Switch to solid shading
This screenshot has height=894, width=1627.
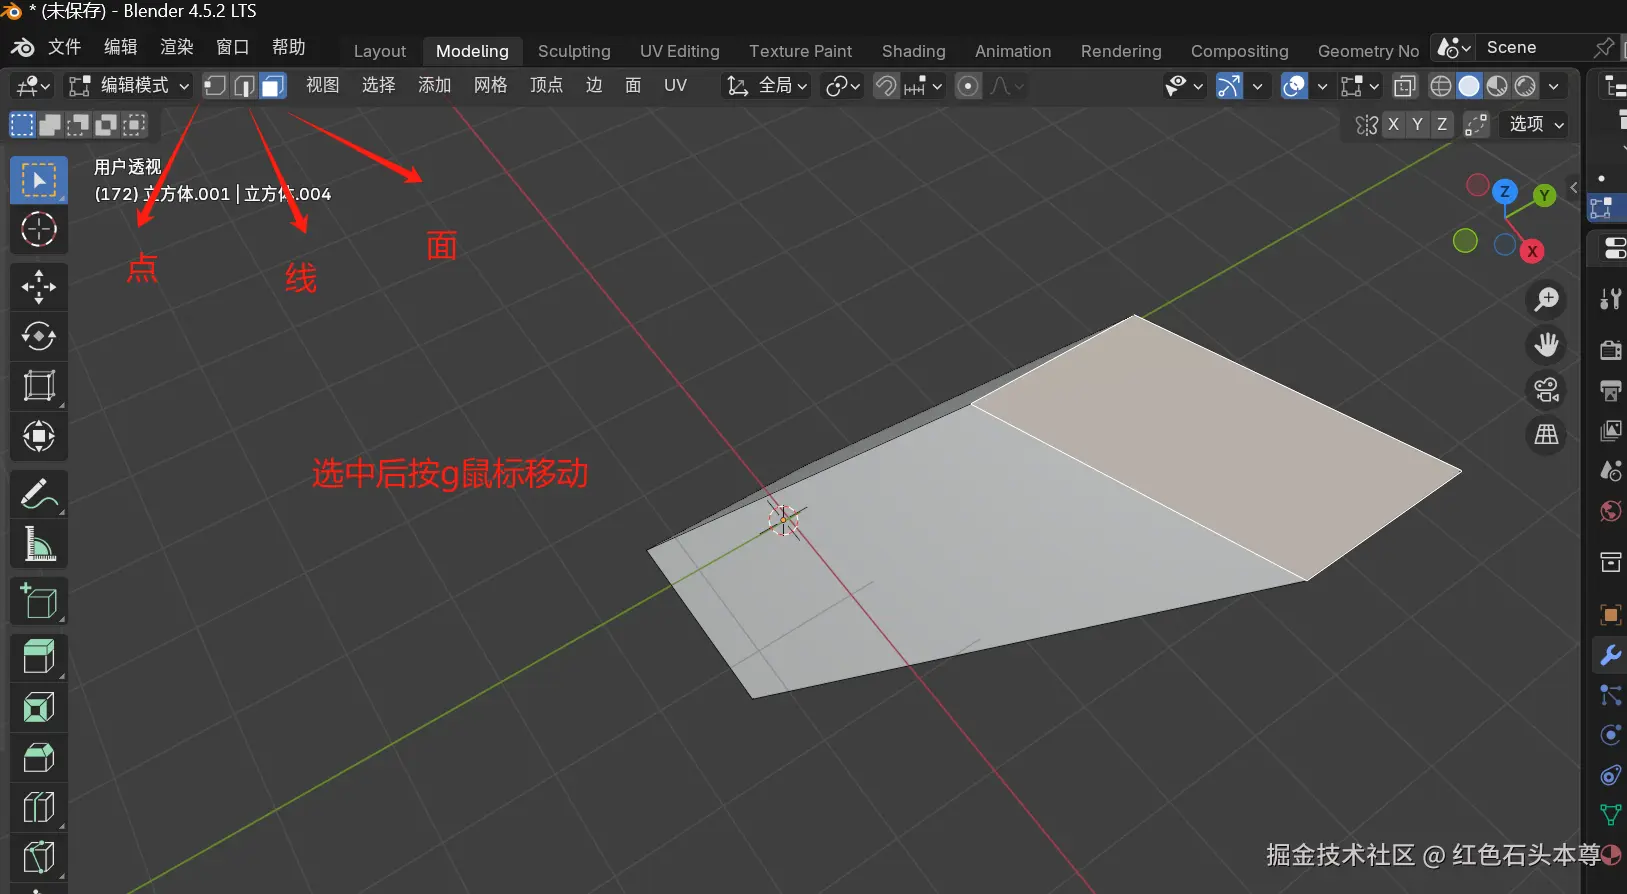pyautogui.click(x=1469, y=86)
